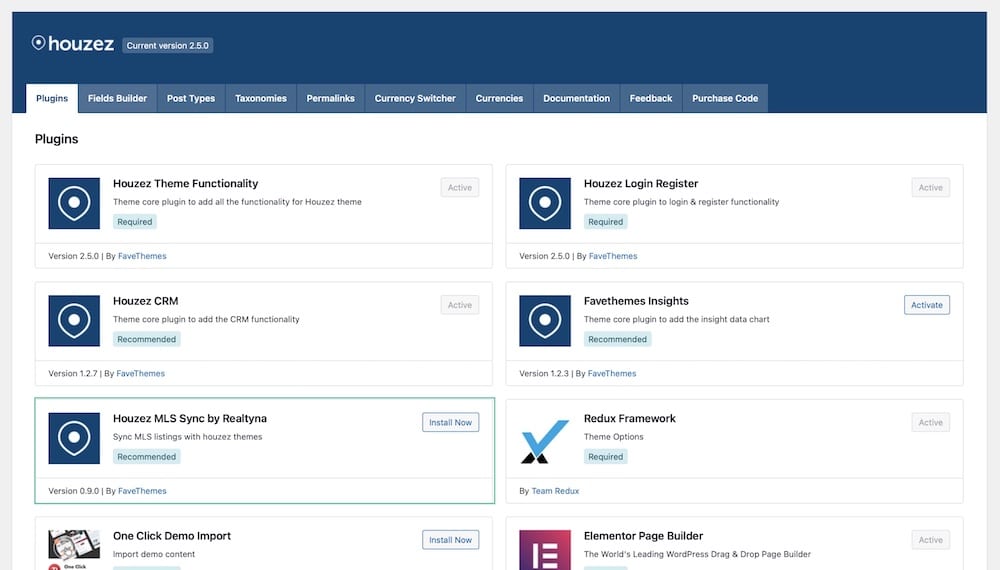
Task: Click the One Click Demo Import thumbnail
Action: pyautogui.click(x=74, y=550)
